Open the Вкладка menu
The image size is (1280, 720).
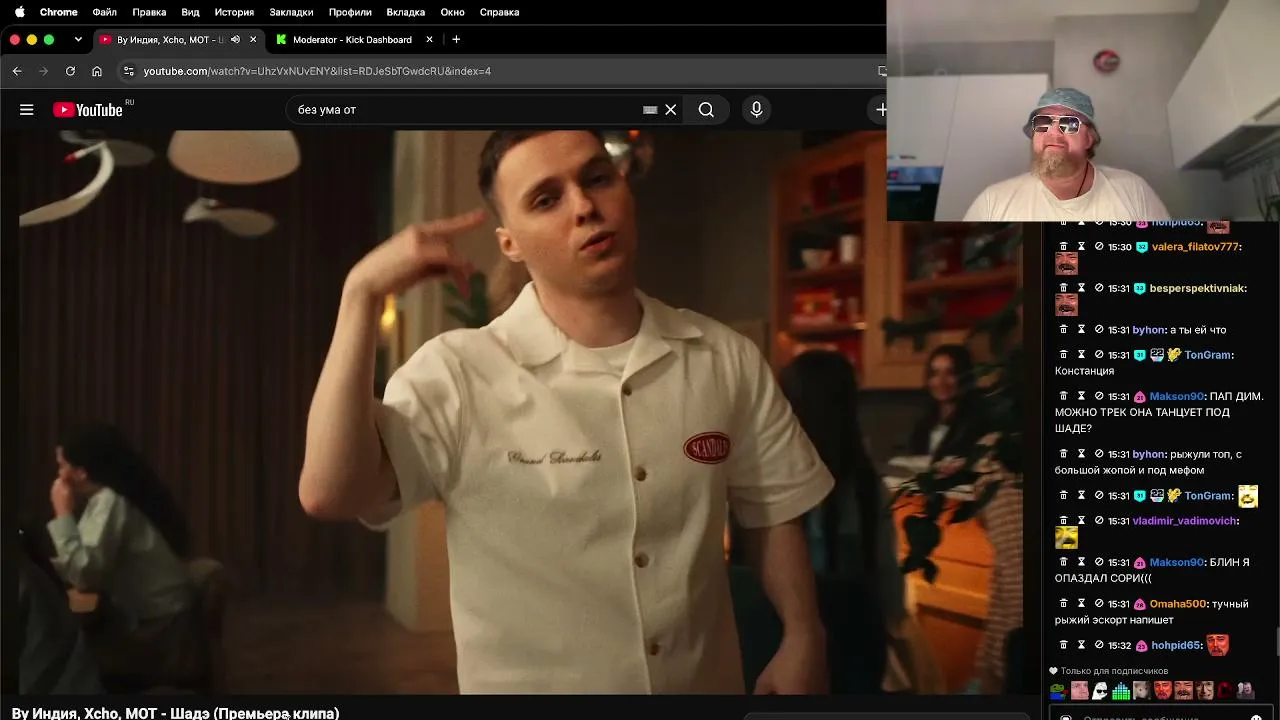(405, 12)
